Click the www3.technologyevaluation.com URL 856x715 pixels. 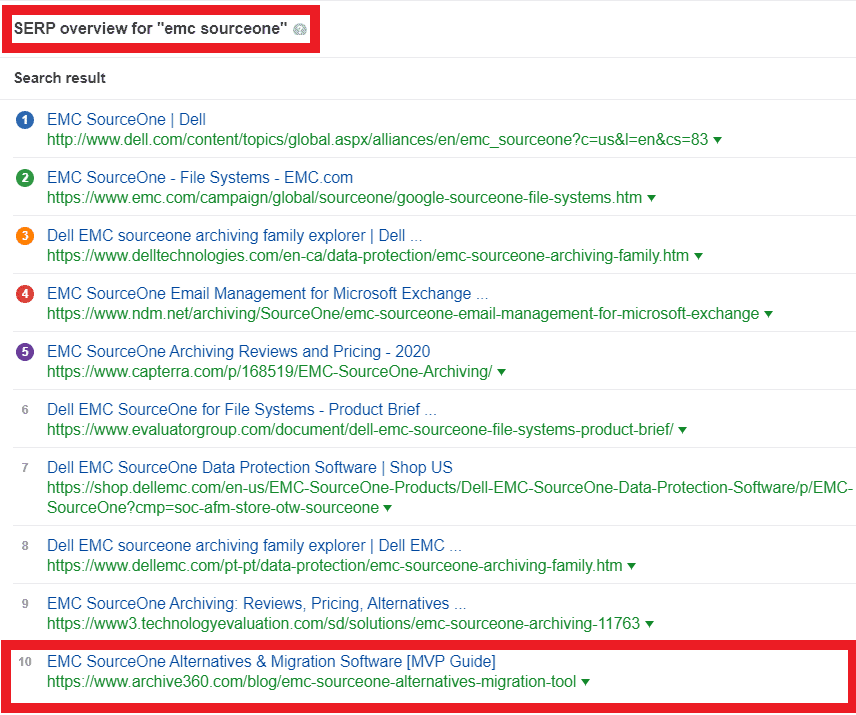343,623
